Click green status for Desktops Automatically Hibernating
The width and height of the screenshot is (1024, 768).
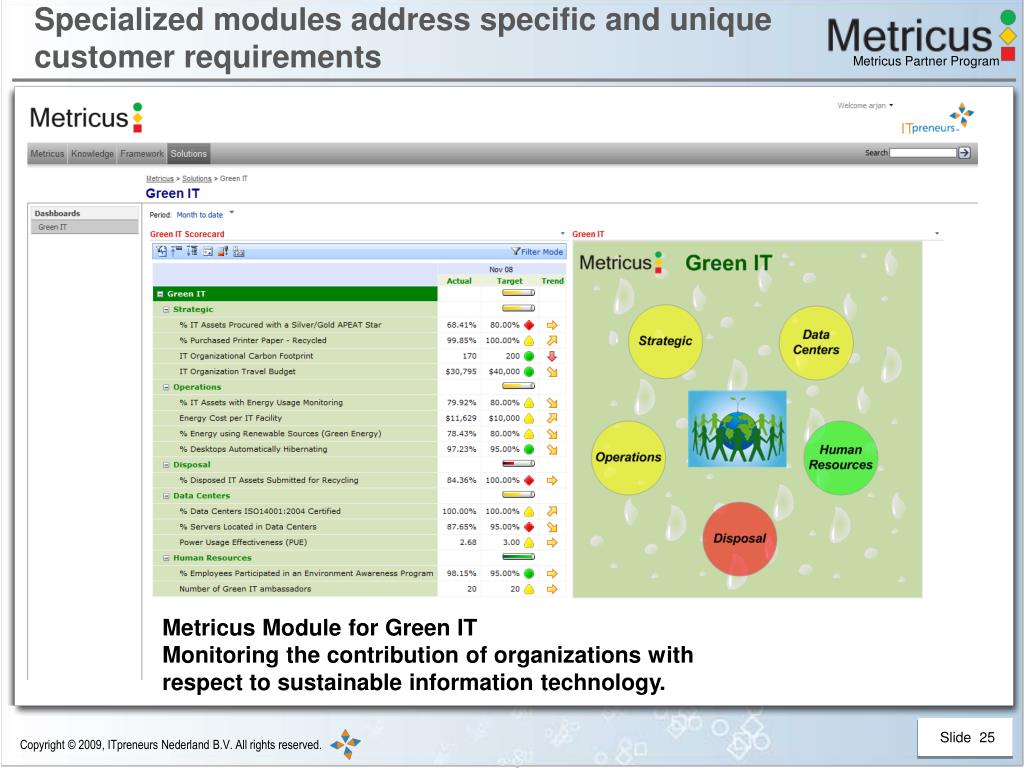pos(529,450)
